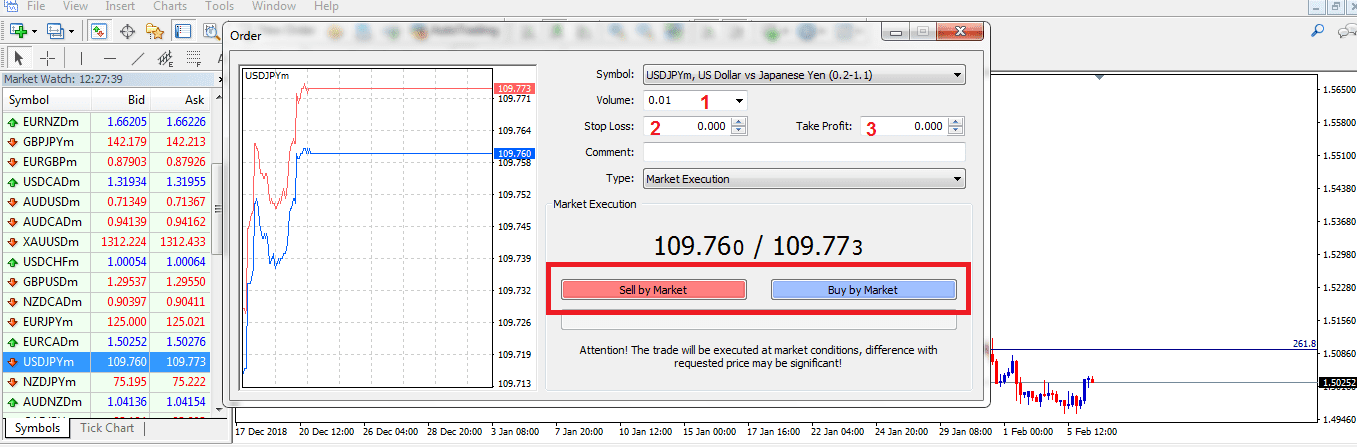Select USDCADm row in Market Watch
Image resolution: width=1357 pixels, height=447 pixels.
tap(107, 181)
